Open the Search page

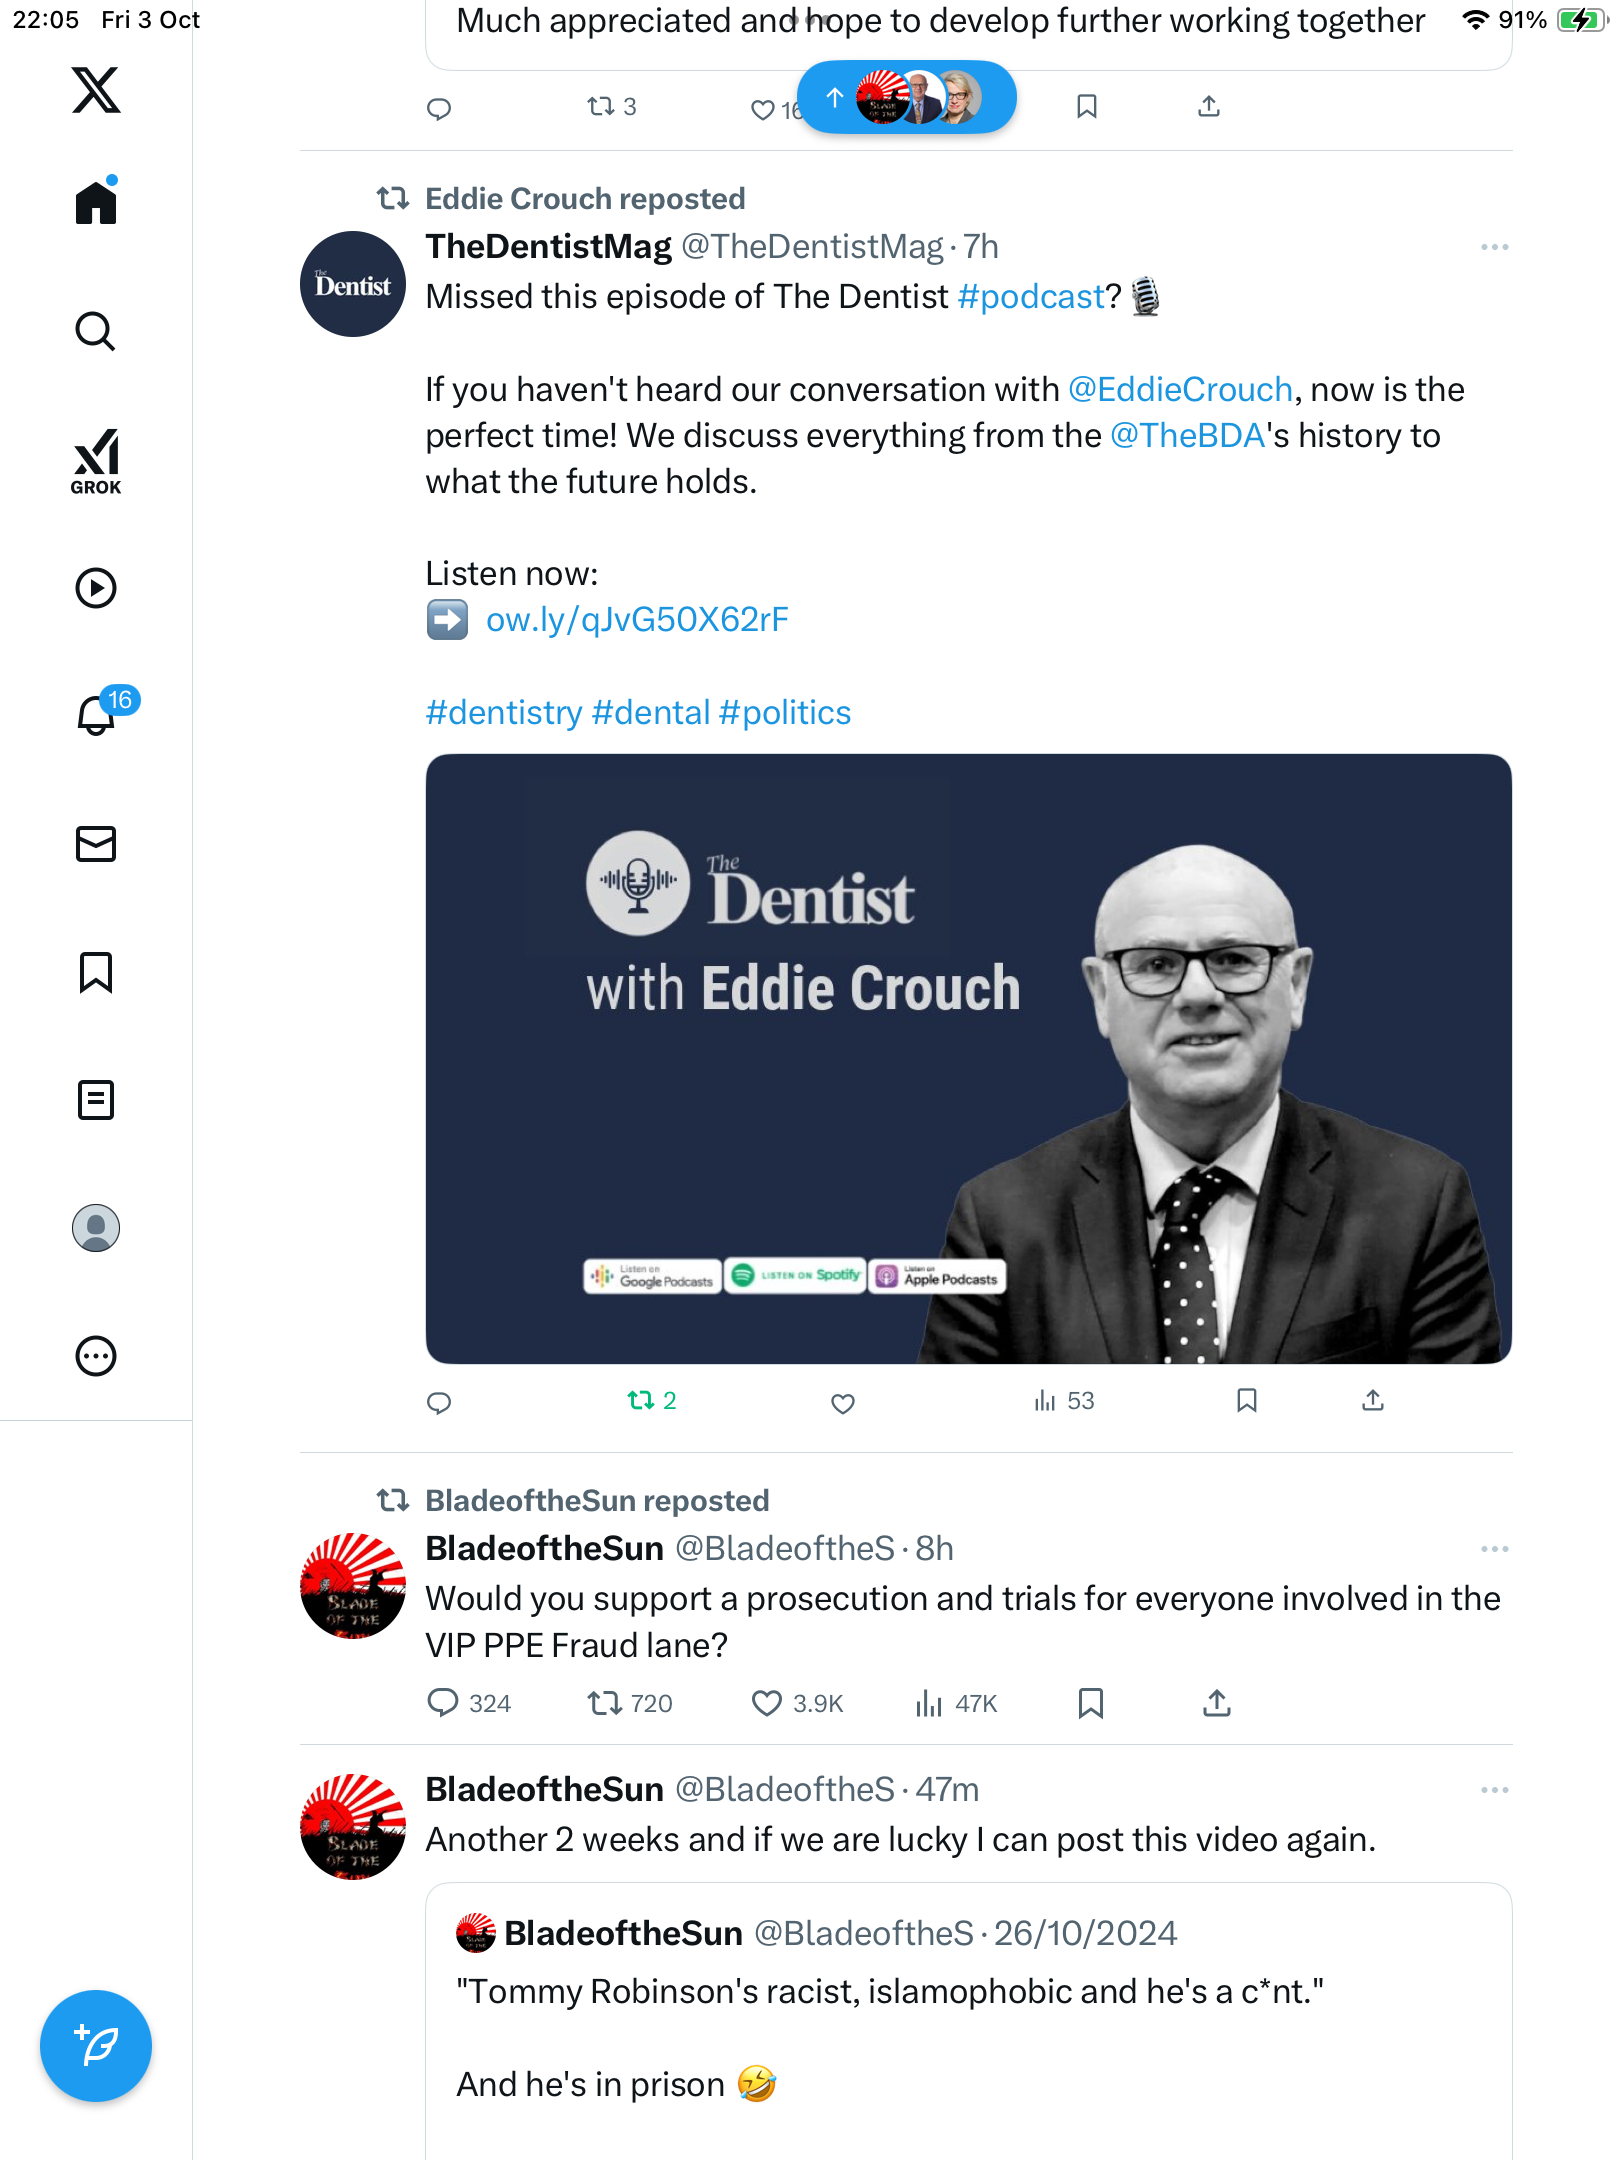[x=96, y=331]
